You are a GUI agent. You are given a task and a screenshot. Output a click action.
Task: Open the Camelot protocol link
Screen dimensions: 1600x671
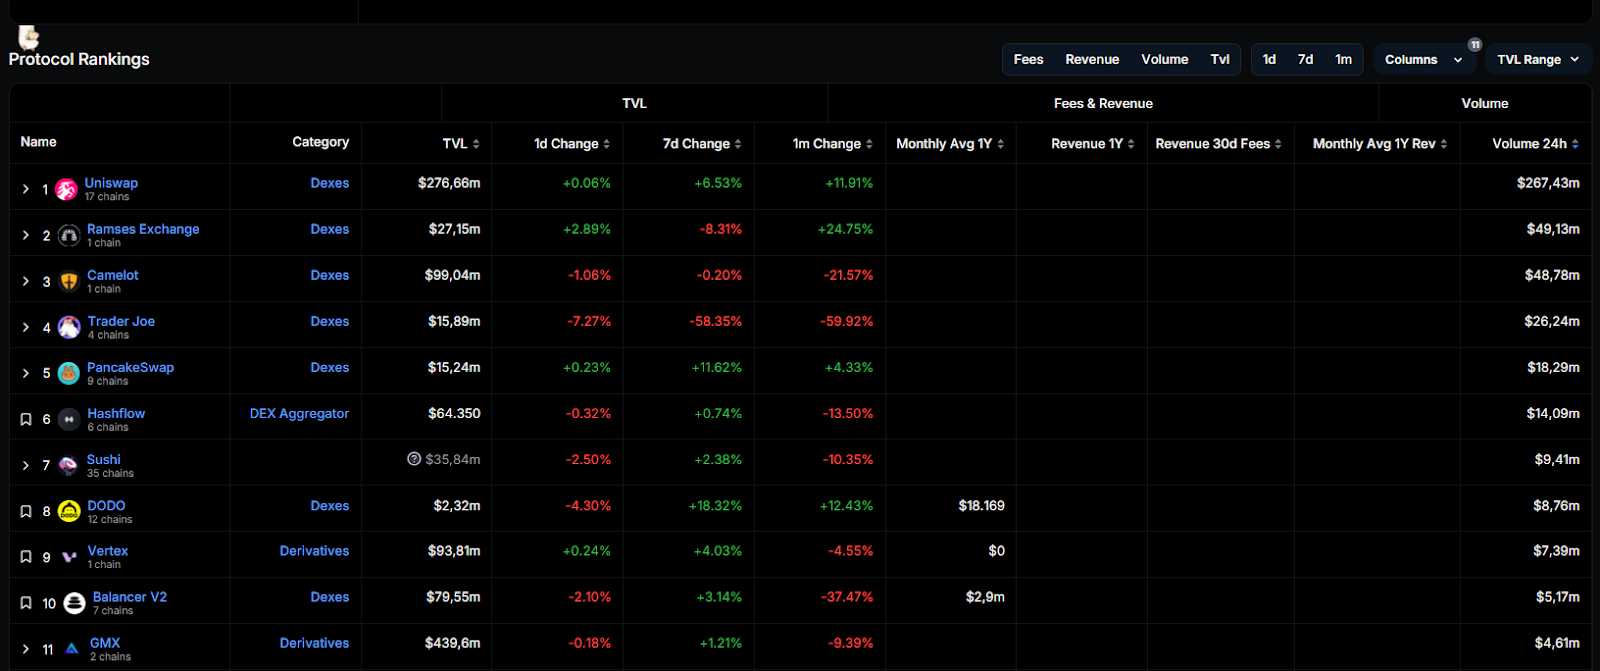113,275
